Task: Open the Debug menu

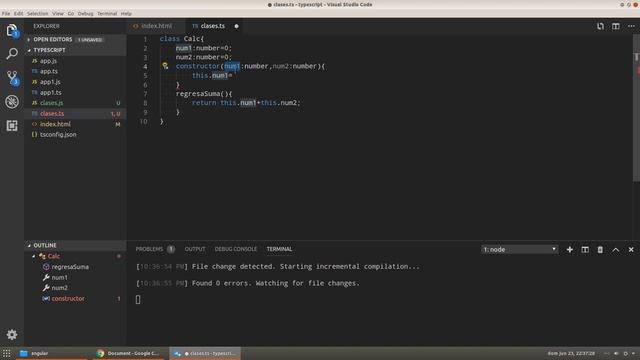Action: pos(85,13)
